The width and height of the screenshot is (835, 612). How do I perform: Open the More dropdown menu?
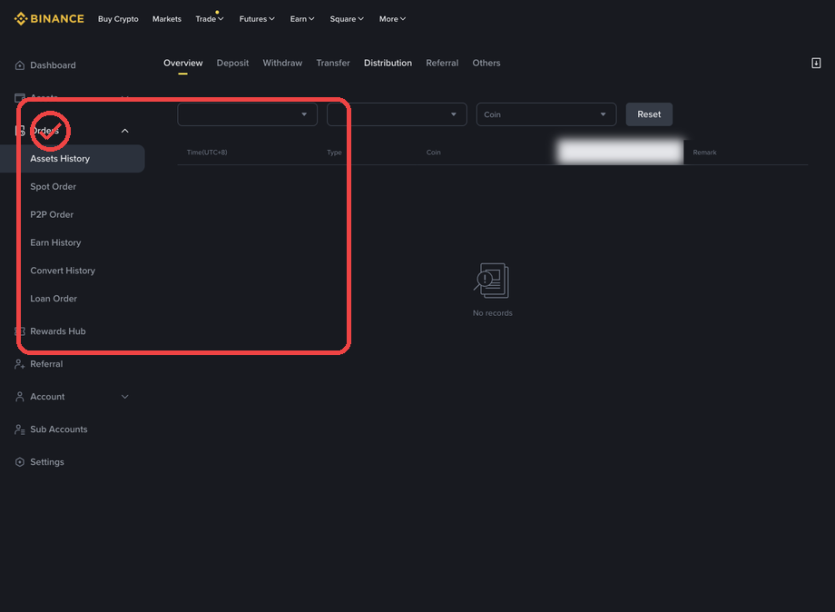(392, 19)
